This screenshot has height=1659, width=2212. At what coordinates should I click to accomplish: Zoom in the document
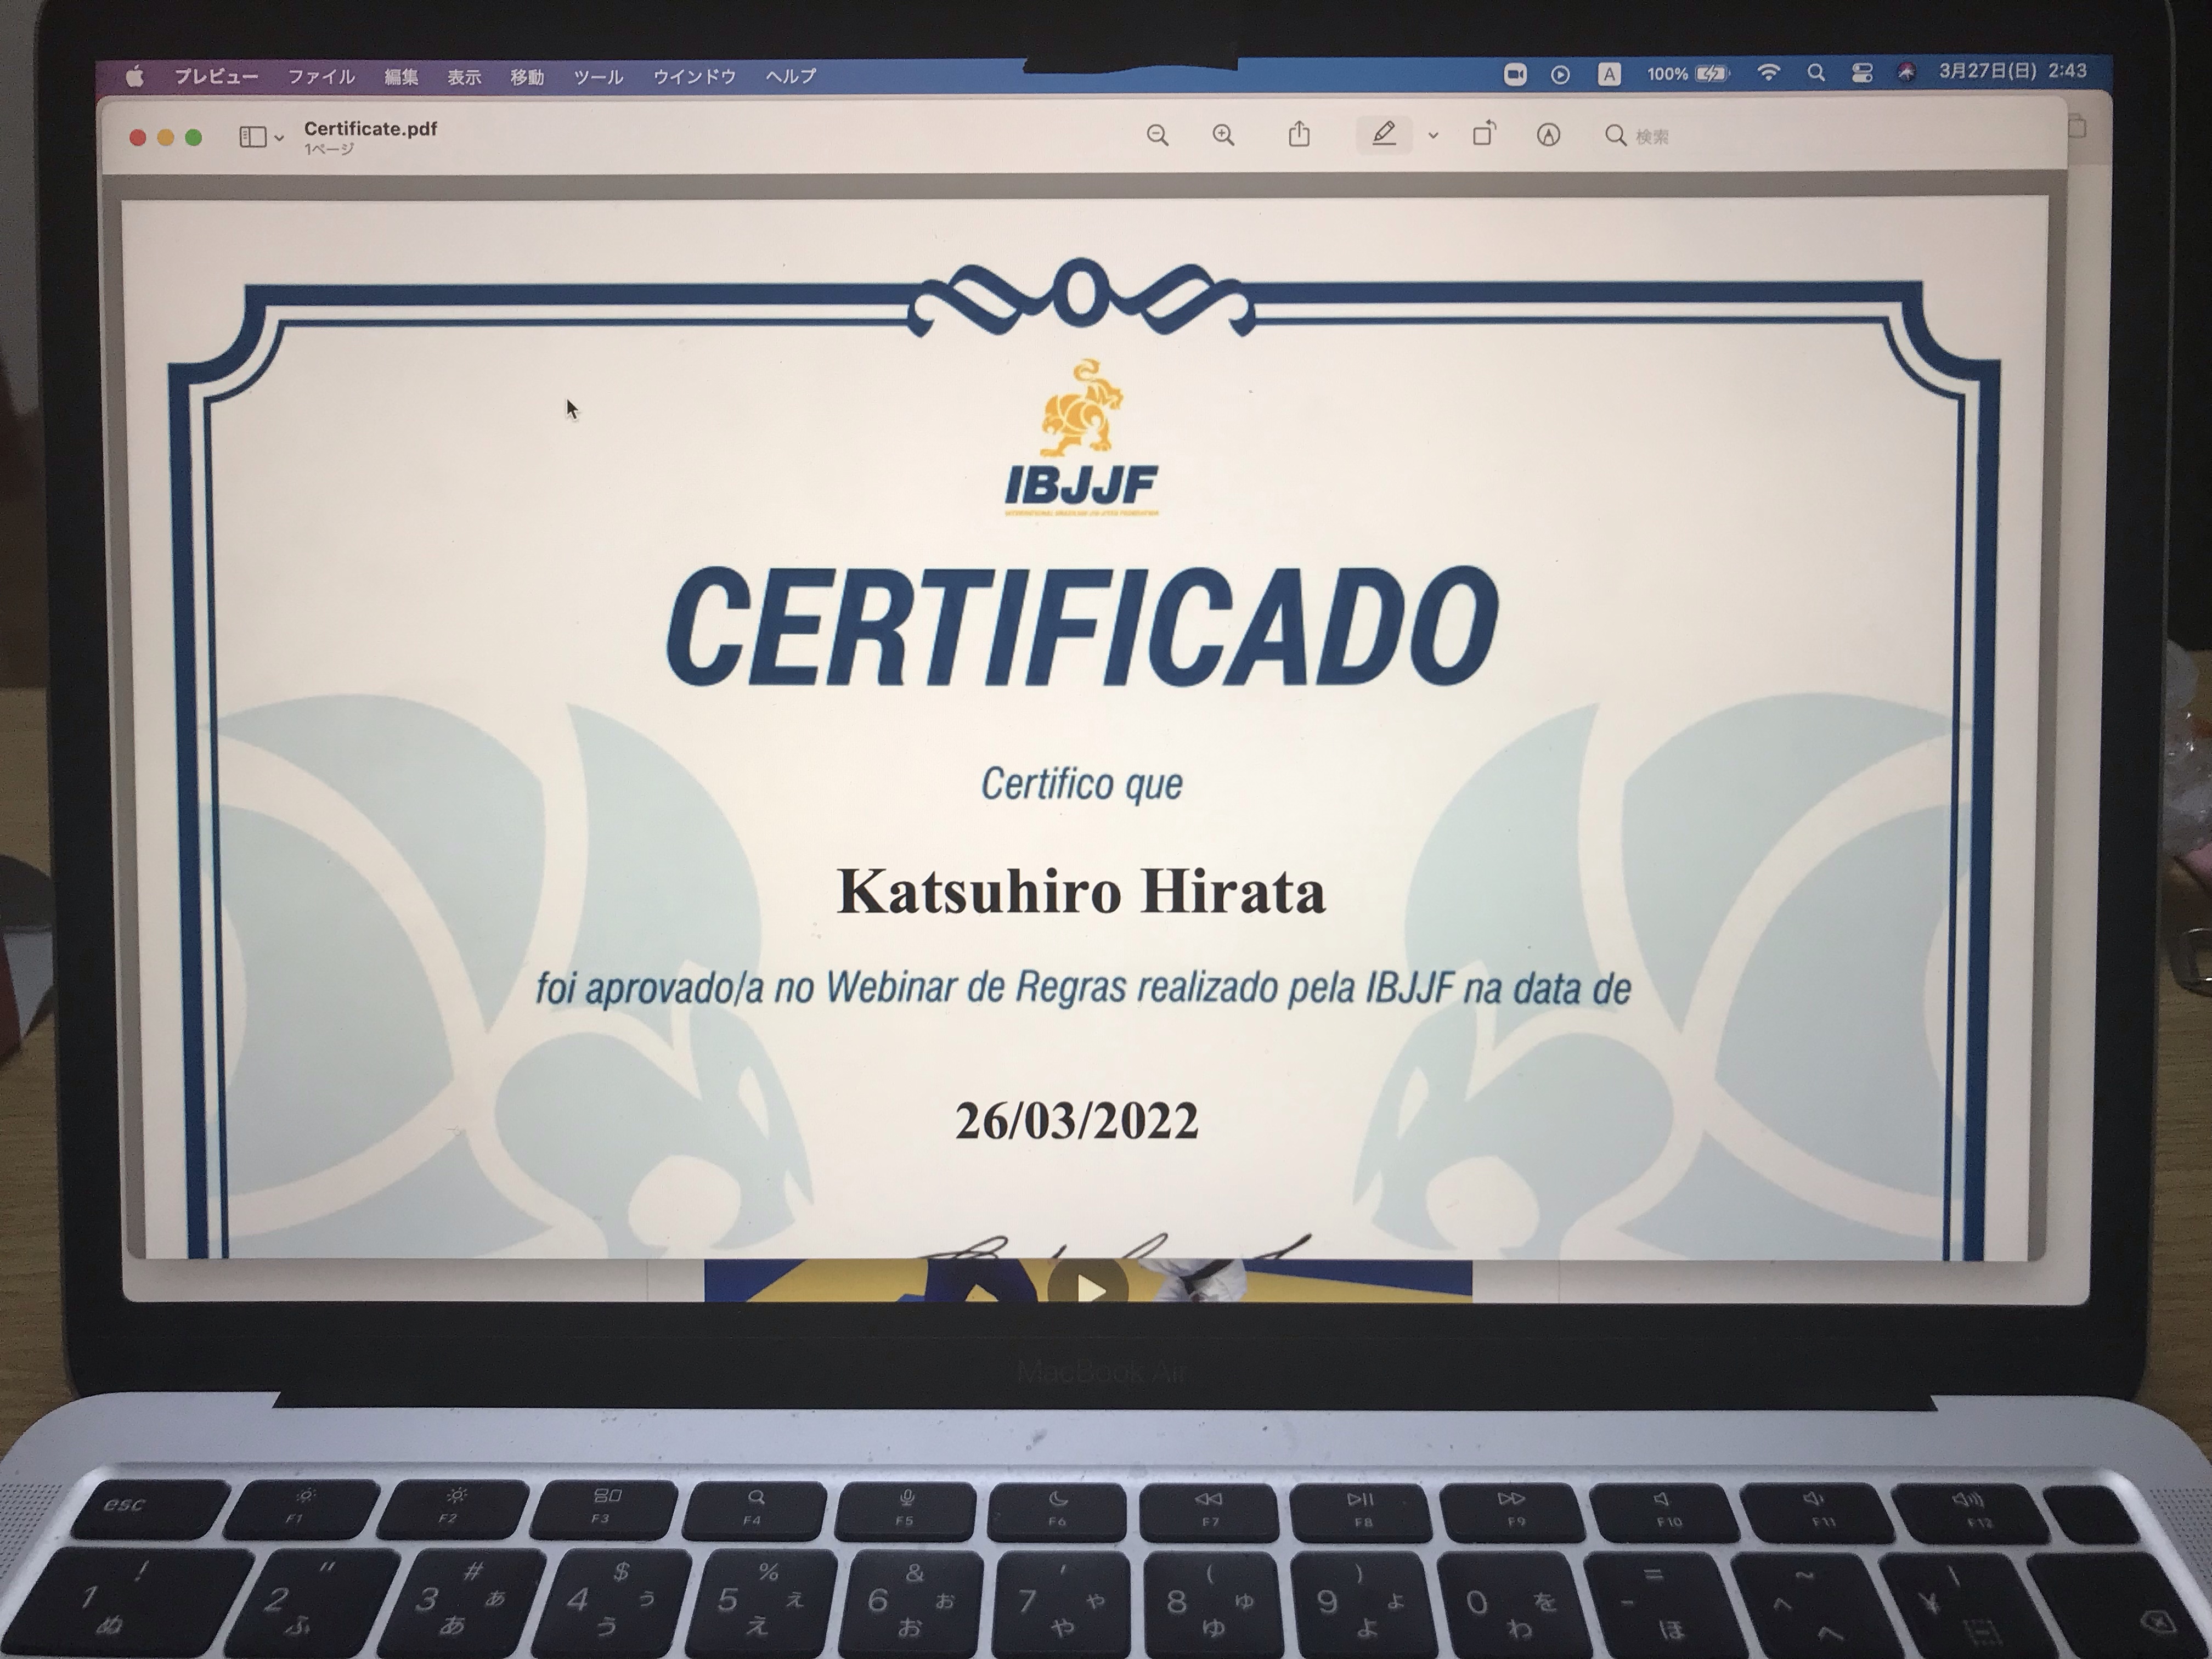coord(1223,135)
